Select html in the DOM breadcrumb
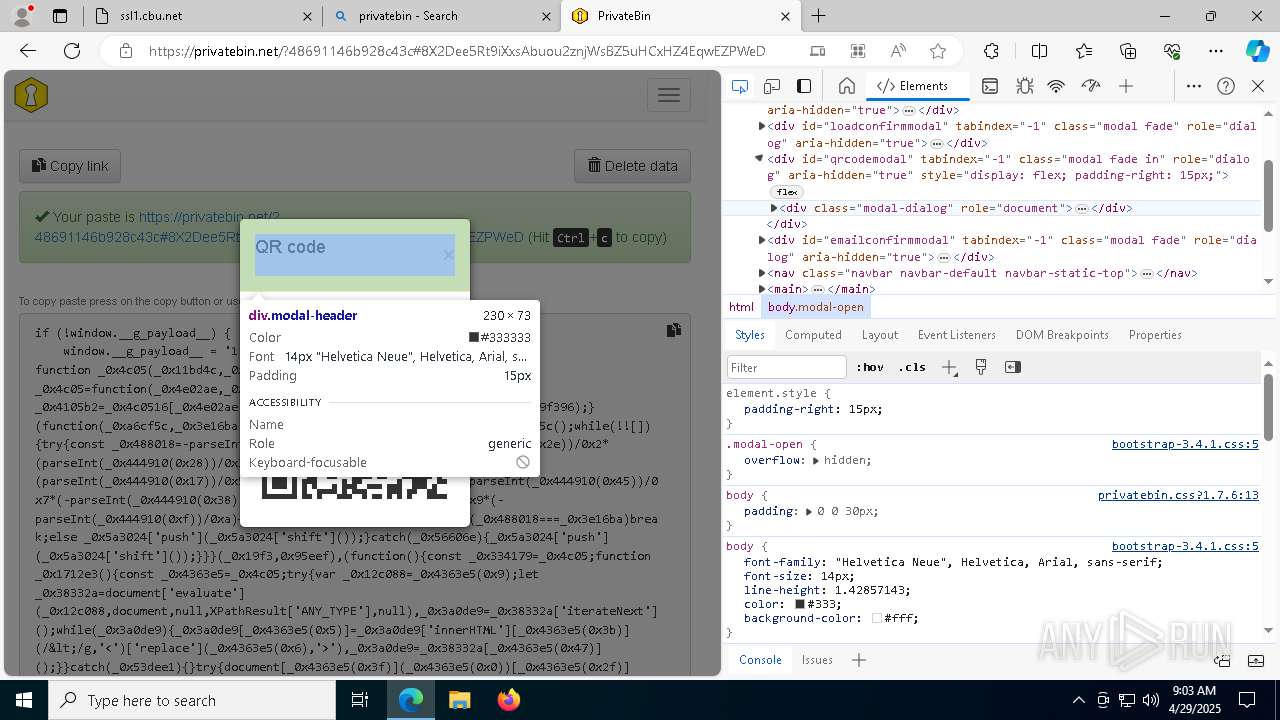 741,307
